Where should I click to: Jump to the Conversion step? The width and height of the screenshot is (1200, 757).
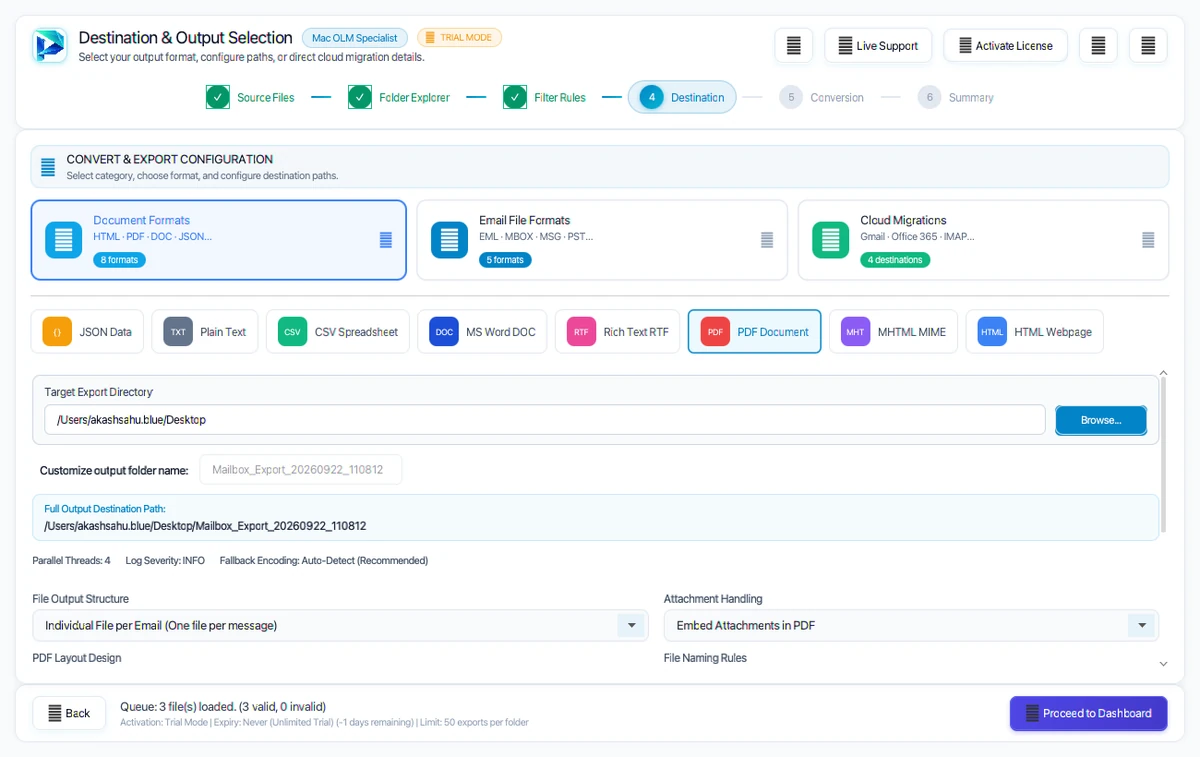[x=821, y=97]
